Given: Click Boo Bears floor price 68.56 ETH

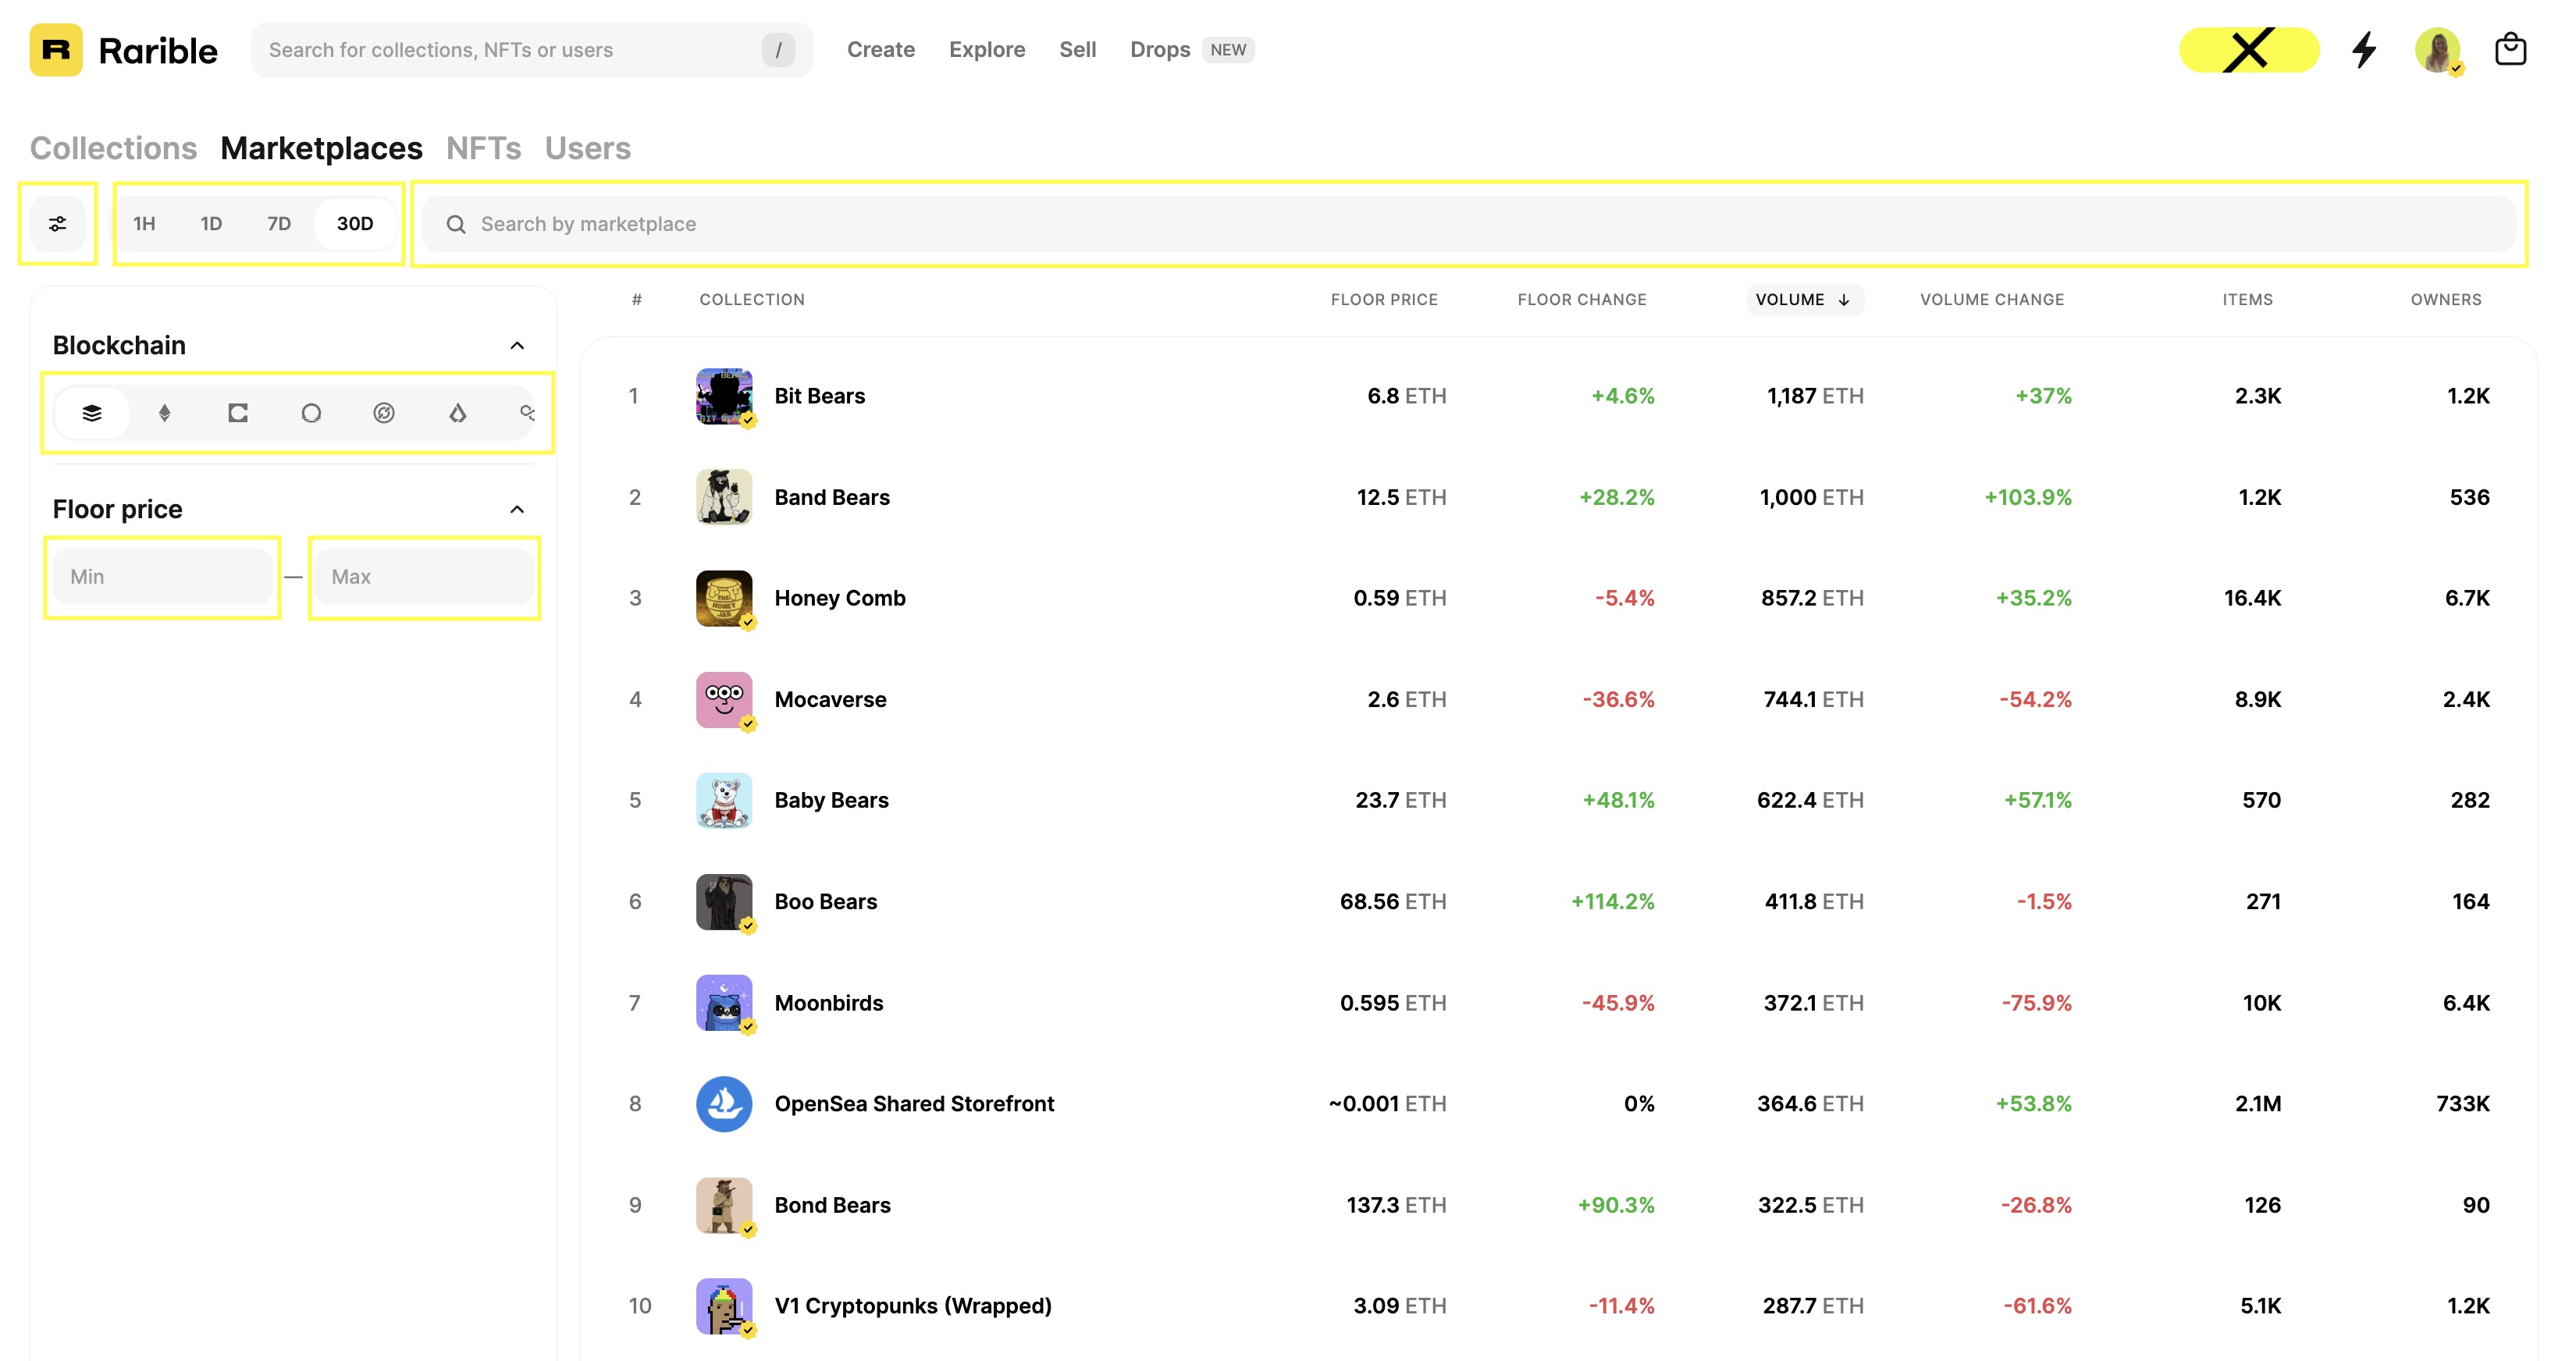Looking at the screenshot, I should [x=1392, y=901].
